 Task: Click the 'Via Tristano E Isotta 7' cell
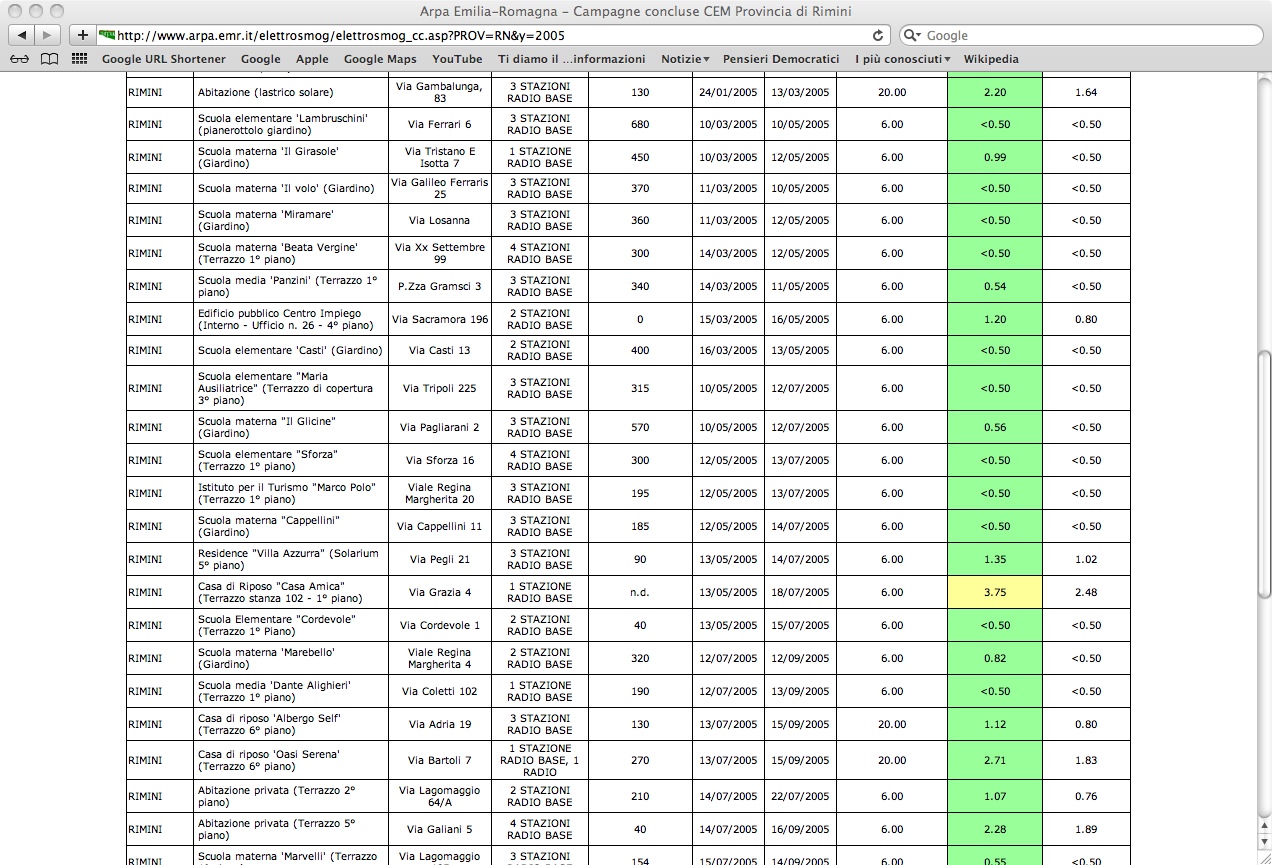point(440,157)
